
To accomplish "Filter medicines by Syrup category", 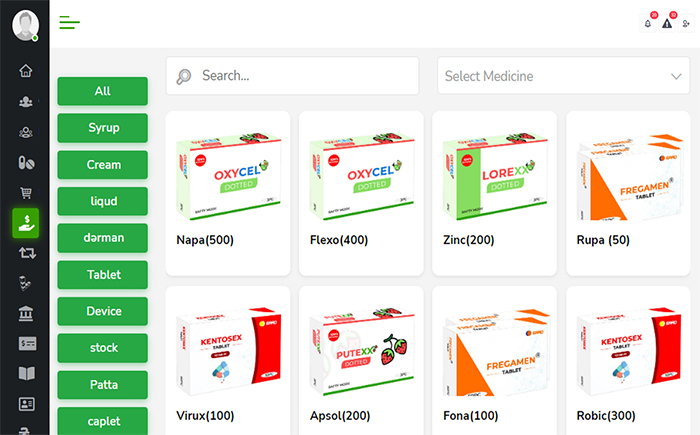I will [103, 128].
